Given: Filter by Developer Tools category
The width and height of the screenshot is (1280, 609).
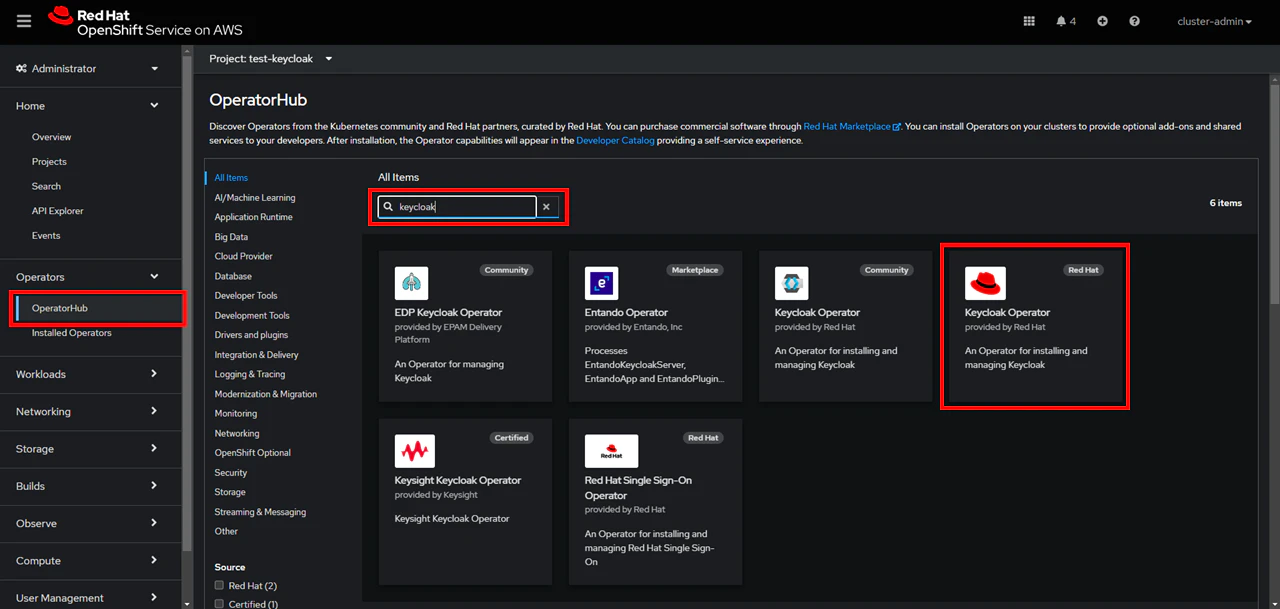Looking at the screenshot, I should 246,296.
